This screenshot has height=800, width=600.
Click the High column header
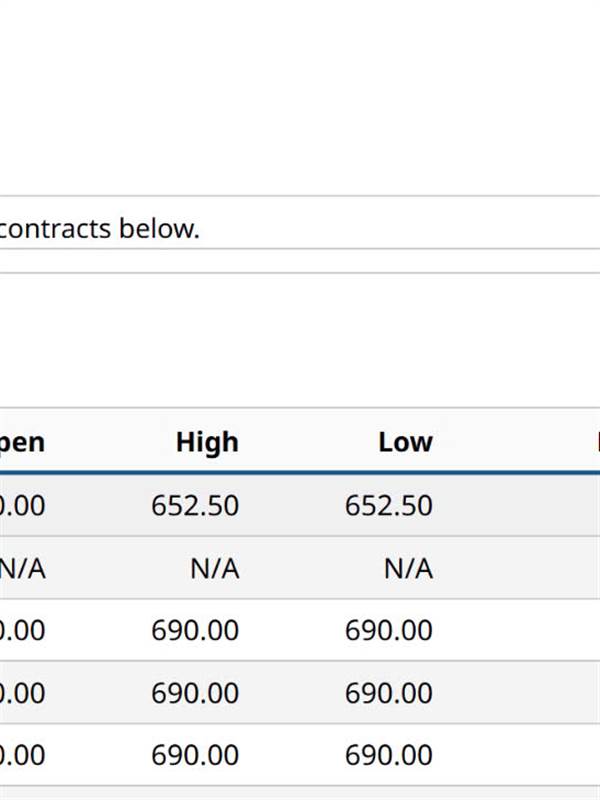tap(206, 442)
